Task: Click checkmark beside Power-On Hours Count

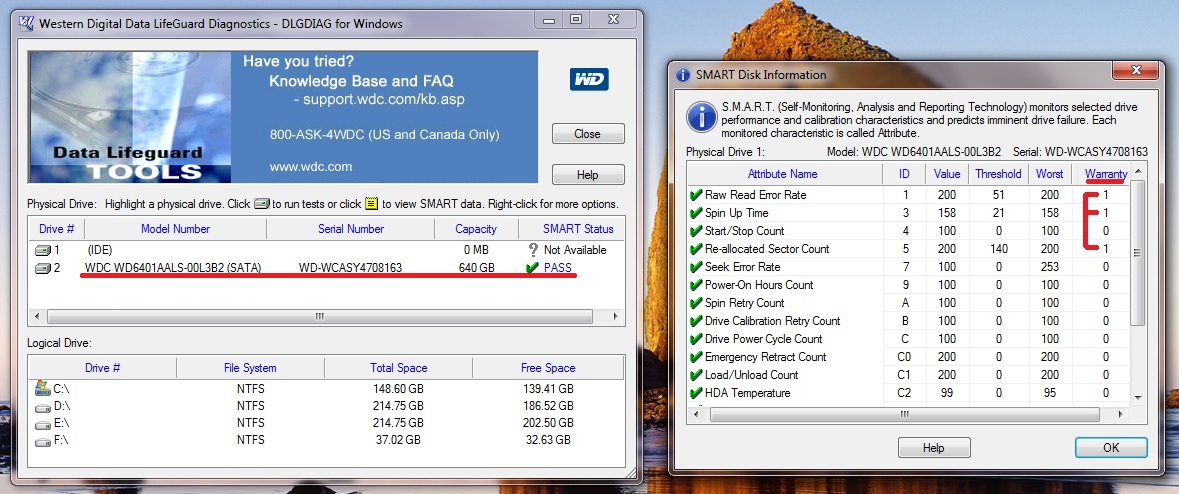Action: [696, 285]
